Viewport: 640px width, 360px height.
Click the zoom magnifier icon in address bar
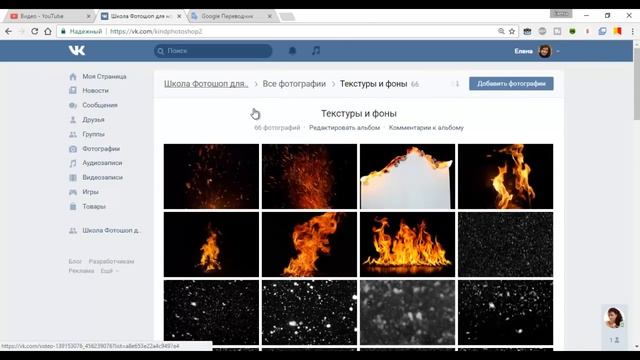pos(501,31)
